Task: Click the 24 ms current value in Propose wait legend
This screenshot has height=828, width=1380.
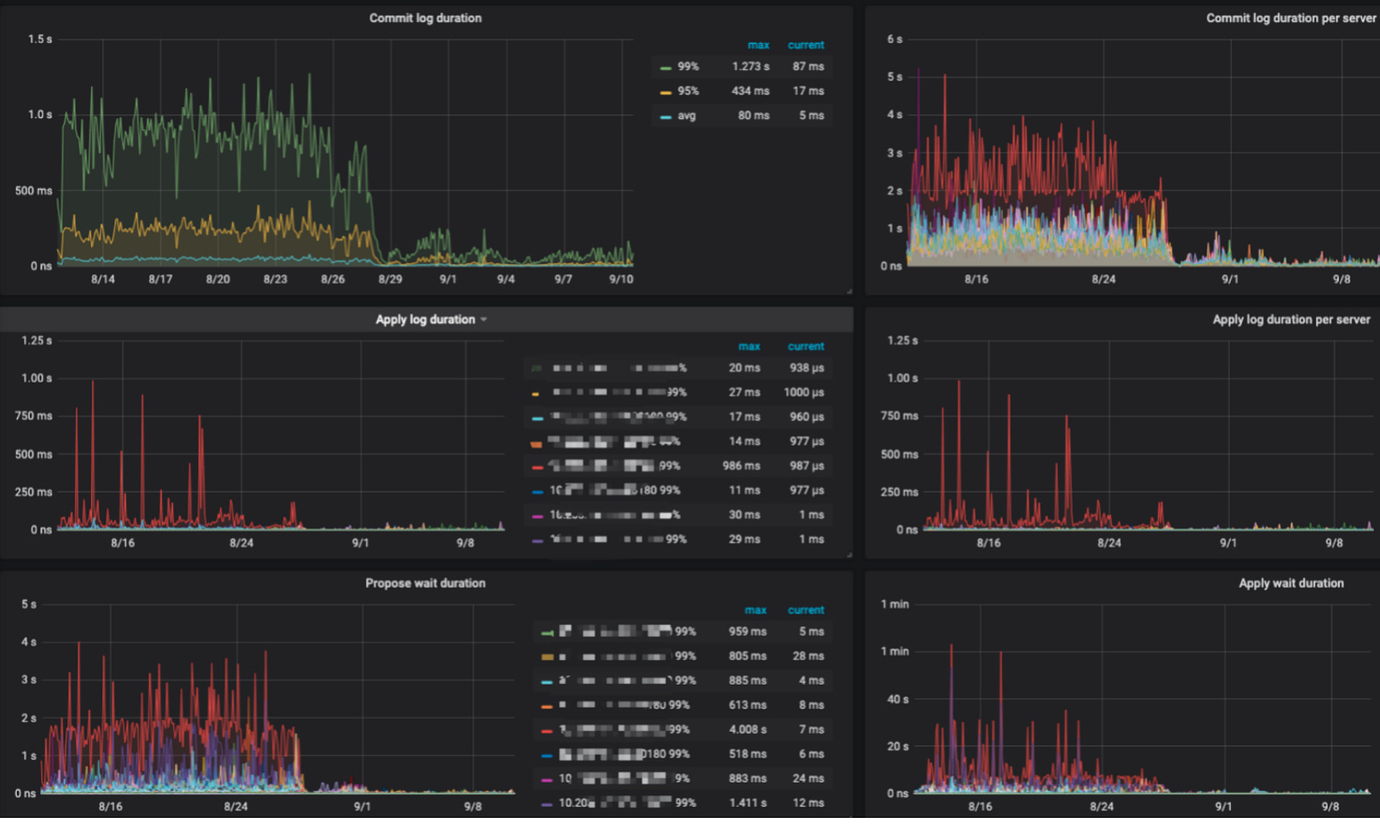Action: click(809, 779)
